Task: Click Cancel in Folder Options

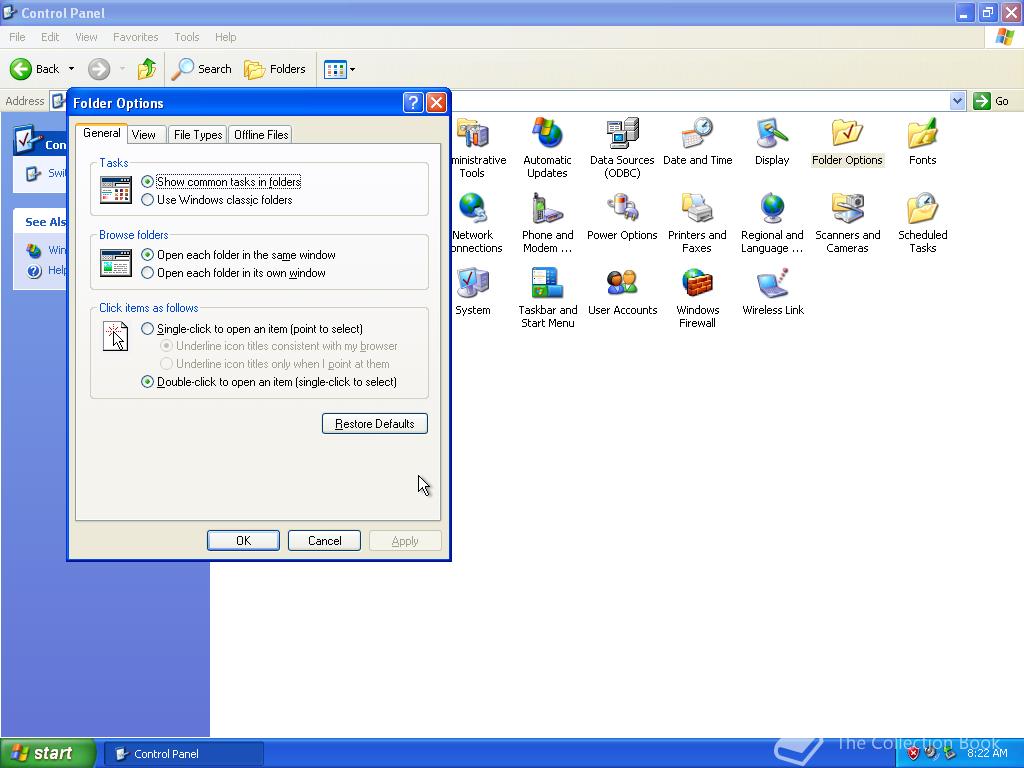Action: click(325, 541)
